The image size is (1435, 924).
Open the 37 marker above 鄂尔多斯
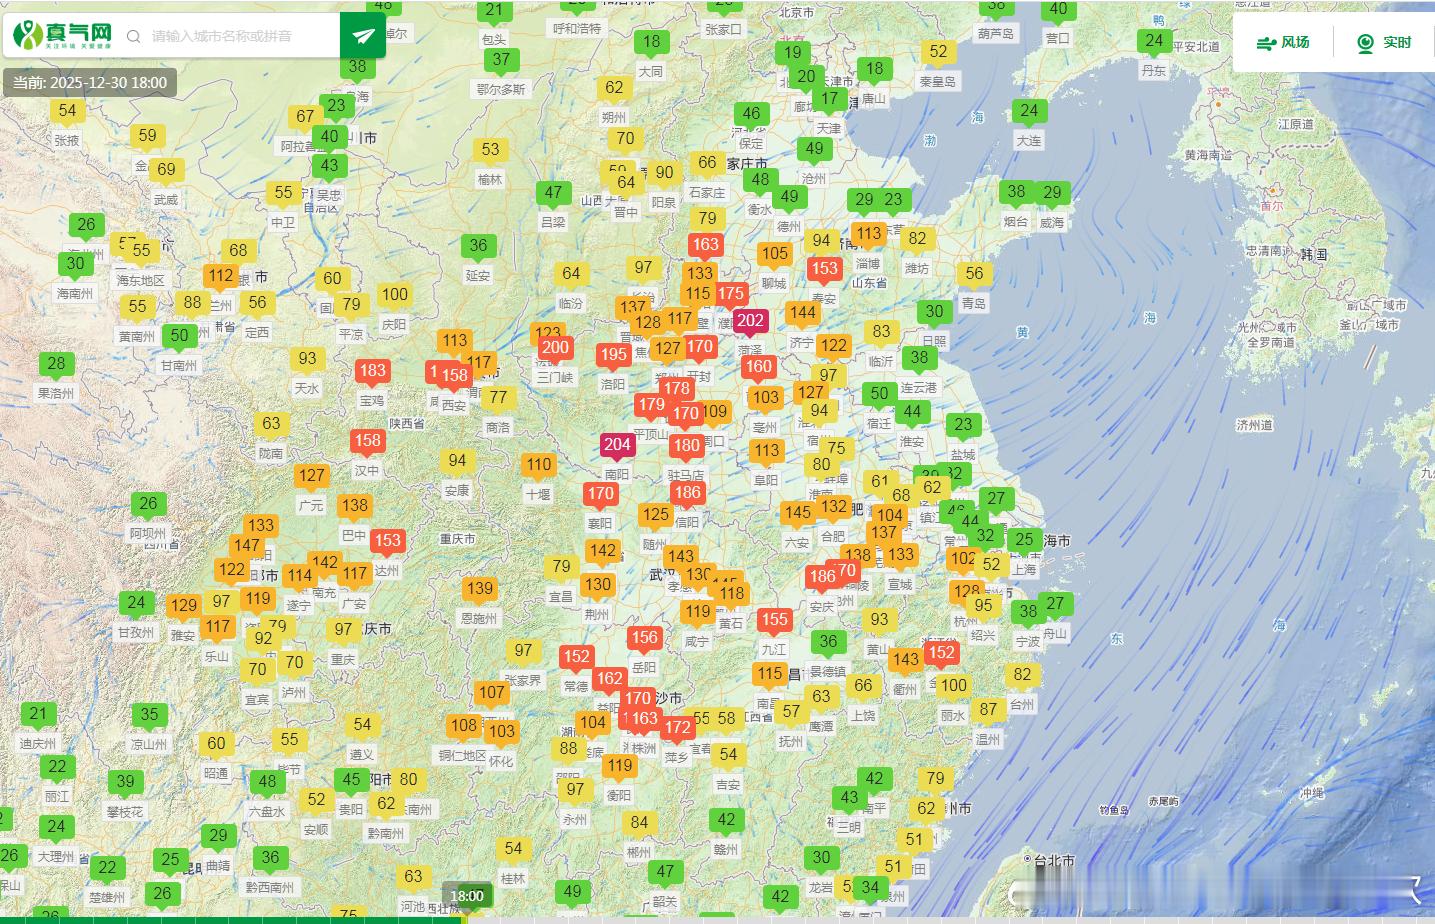tap(501, 60)
